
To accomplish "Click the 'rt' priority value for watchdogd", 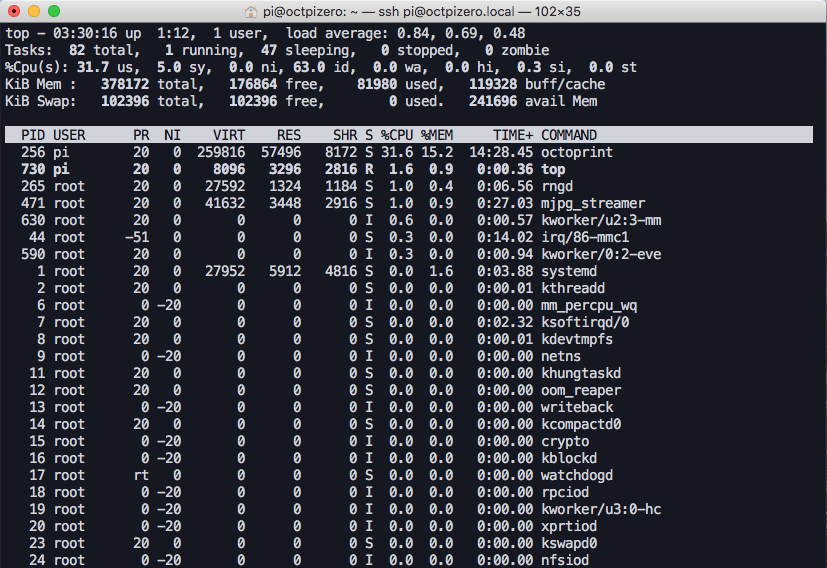I will (x=141, y=475).
